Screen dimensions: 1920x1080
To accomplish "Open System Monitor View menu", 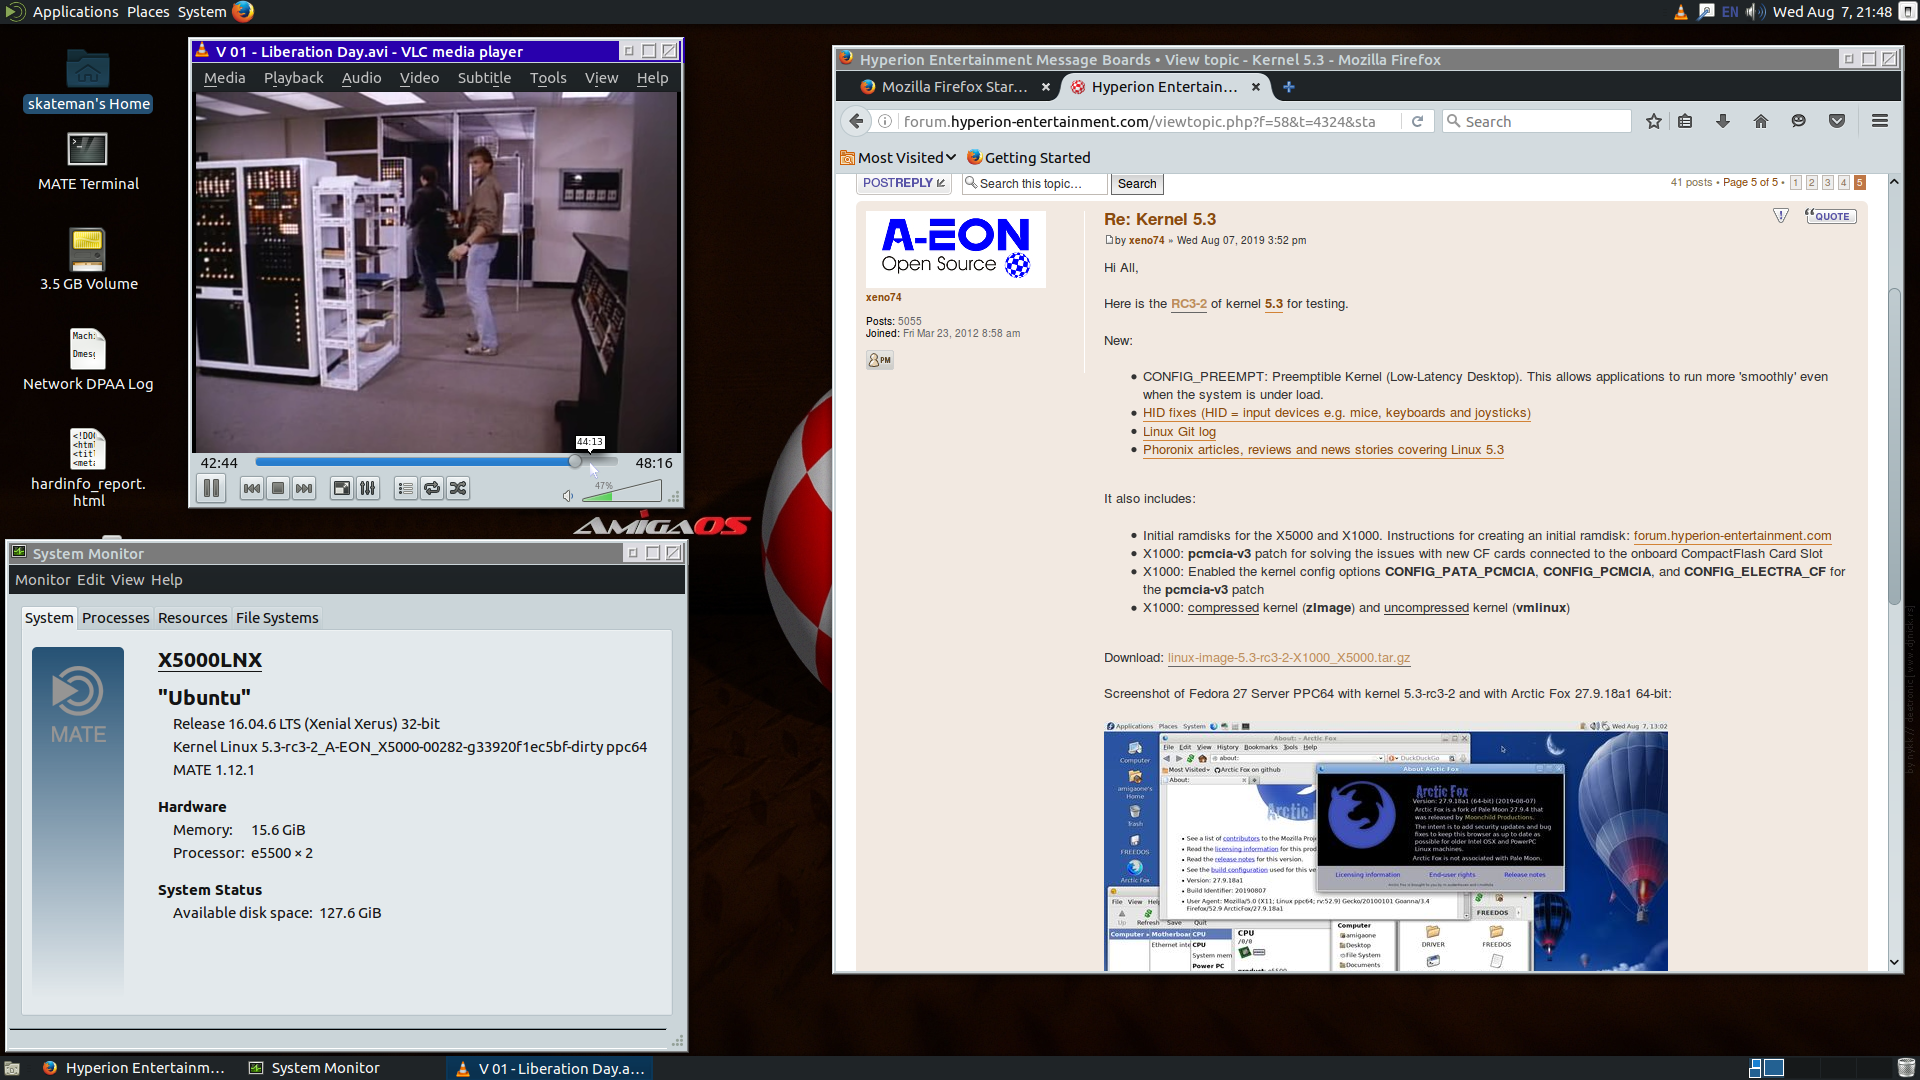I will tap(127, 580).
